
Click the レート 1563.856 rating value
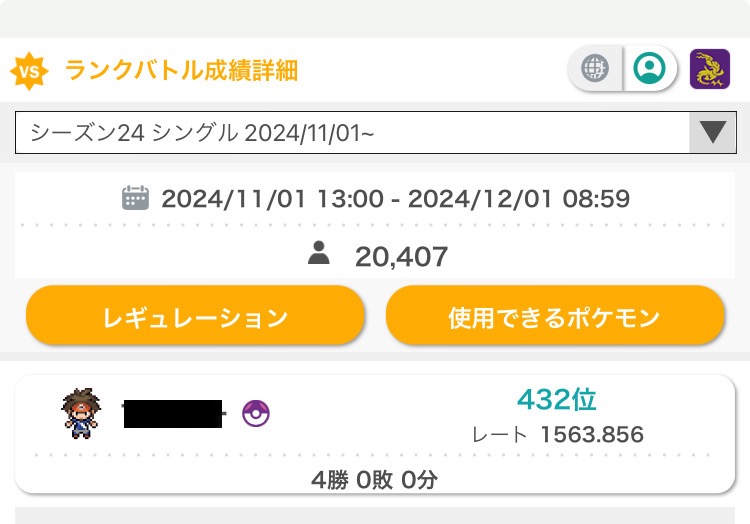pos(558,435)
